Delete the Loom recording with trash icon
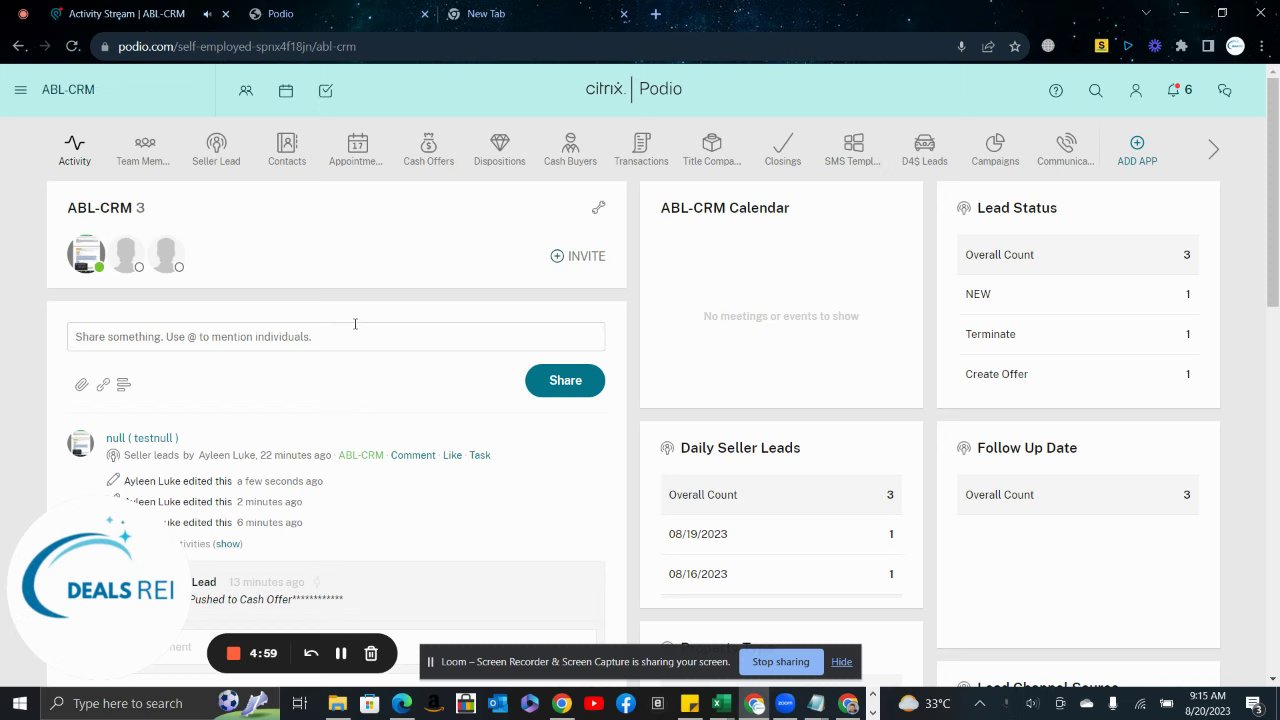The height and width of the screenshot is (720, 1280). (x=371, y=653)
